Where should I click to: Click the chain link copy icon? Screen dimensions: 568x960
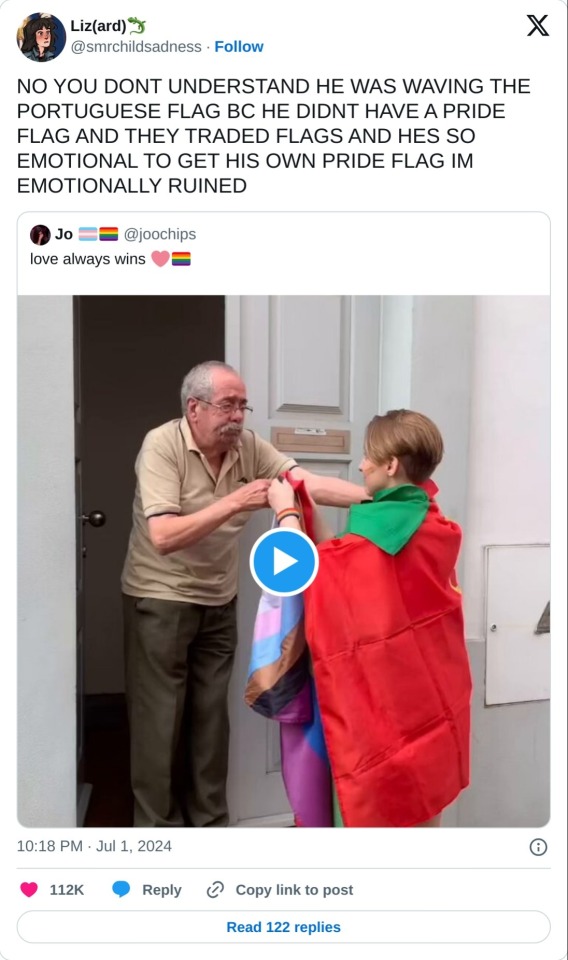tap(215, 889)
